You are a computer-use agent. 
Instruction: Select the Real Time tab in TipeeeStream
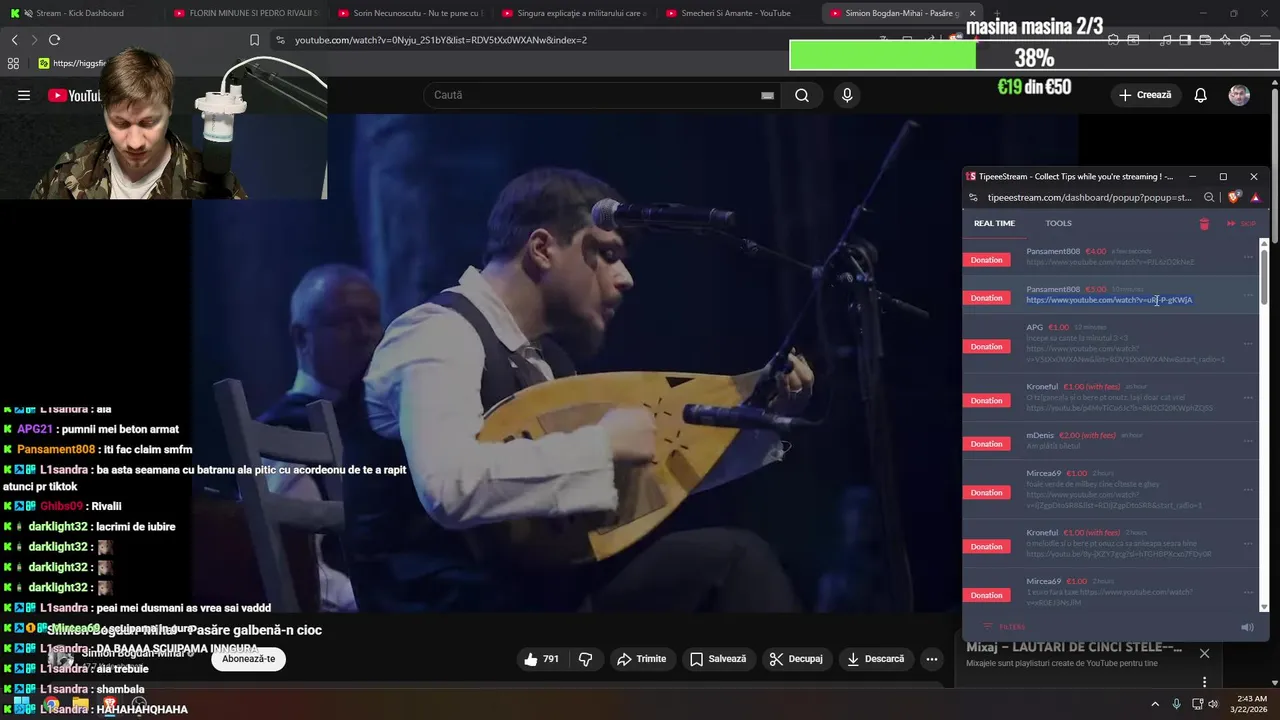pos(994,224)
